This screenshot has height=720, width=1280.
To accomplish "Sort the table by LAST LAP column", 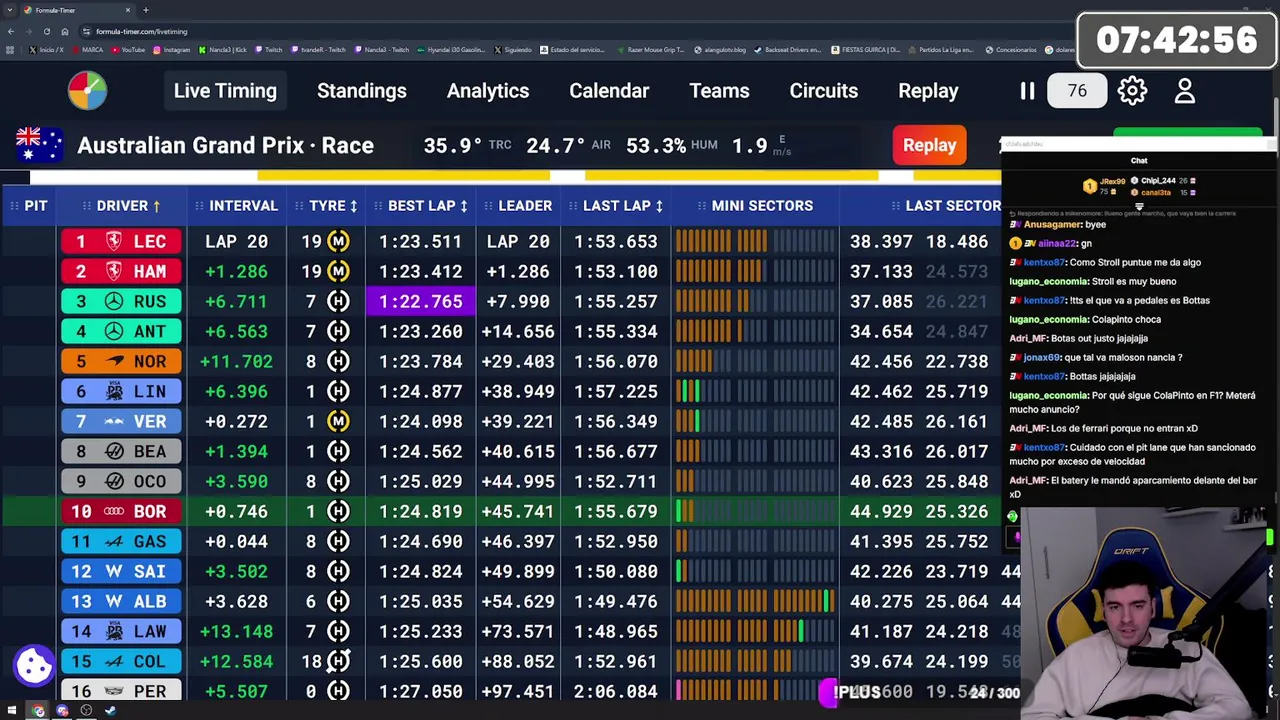I will [x=617, y=205].
